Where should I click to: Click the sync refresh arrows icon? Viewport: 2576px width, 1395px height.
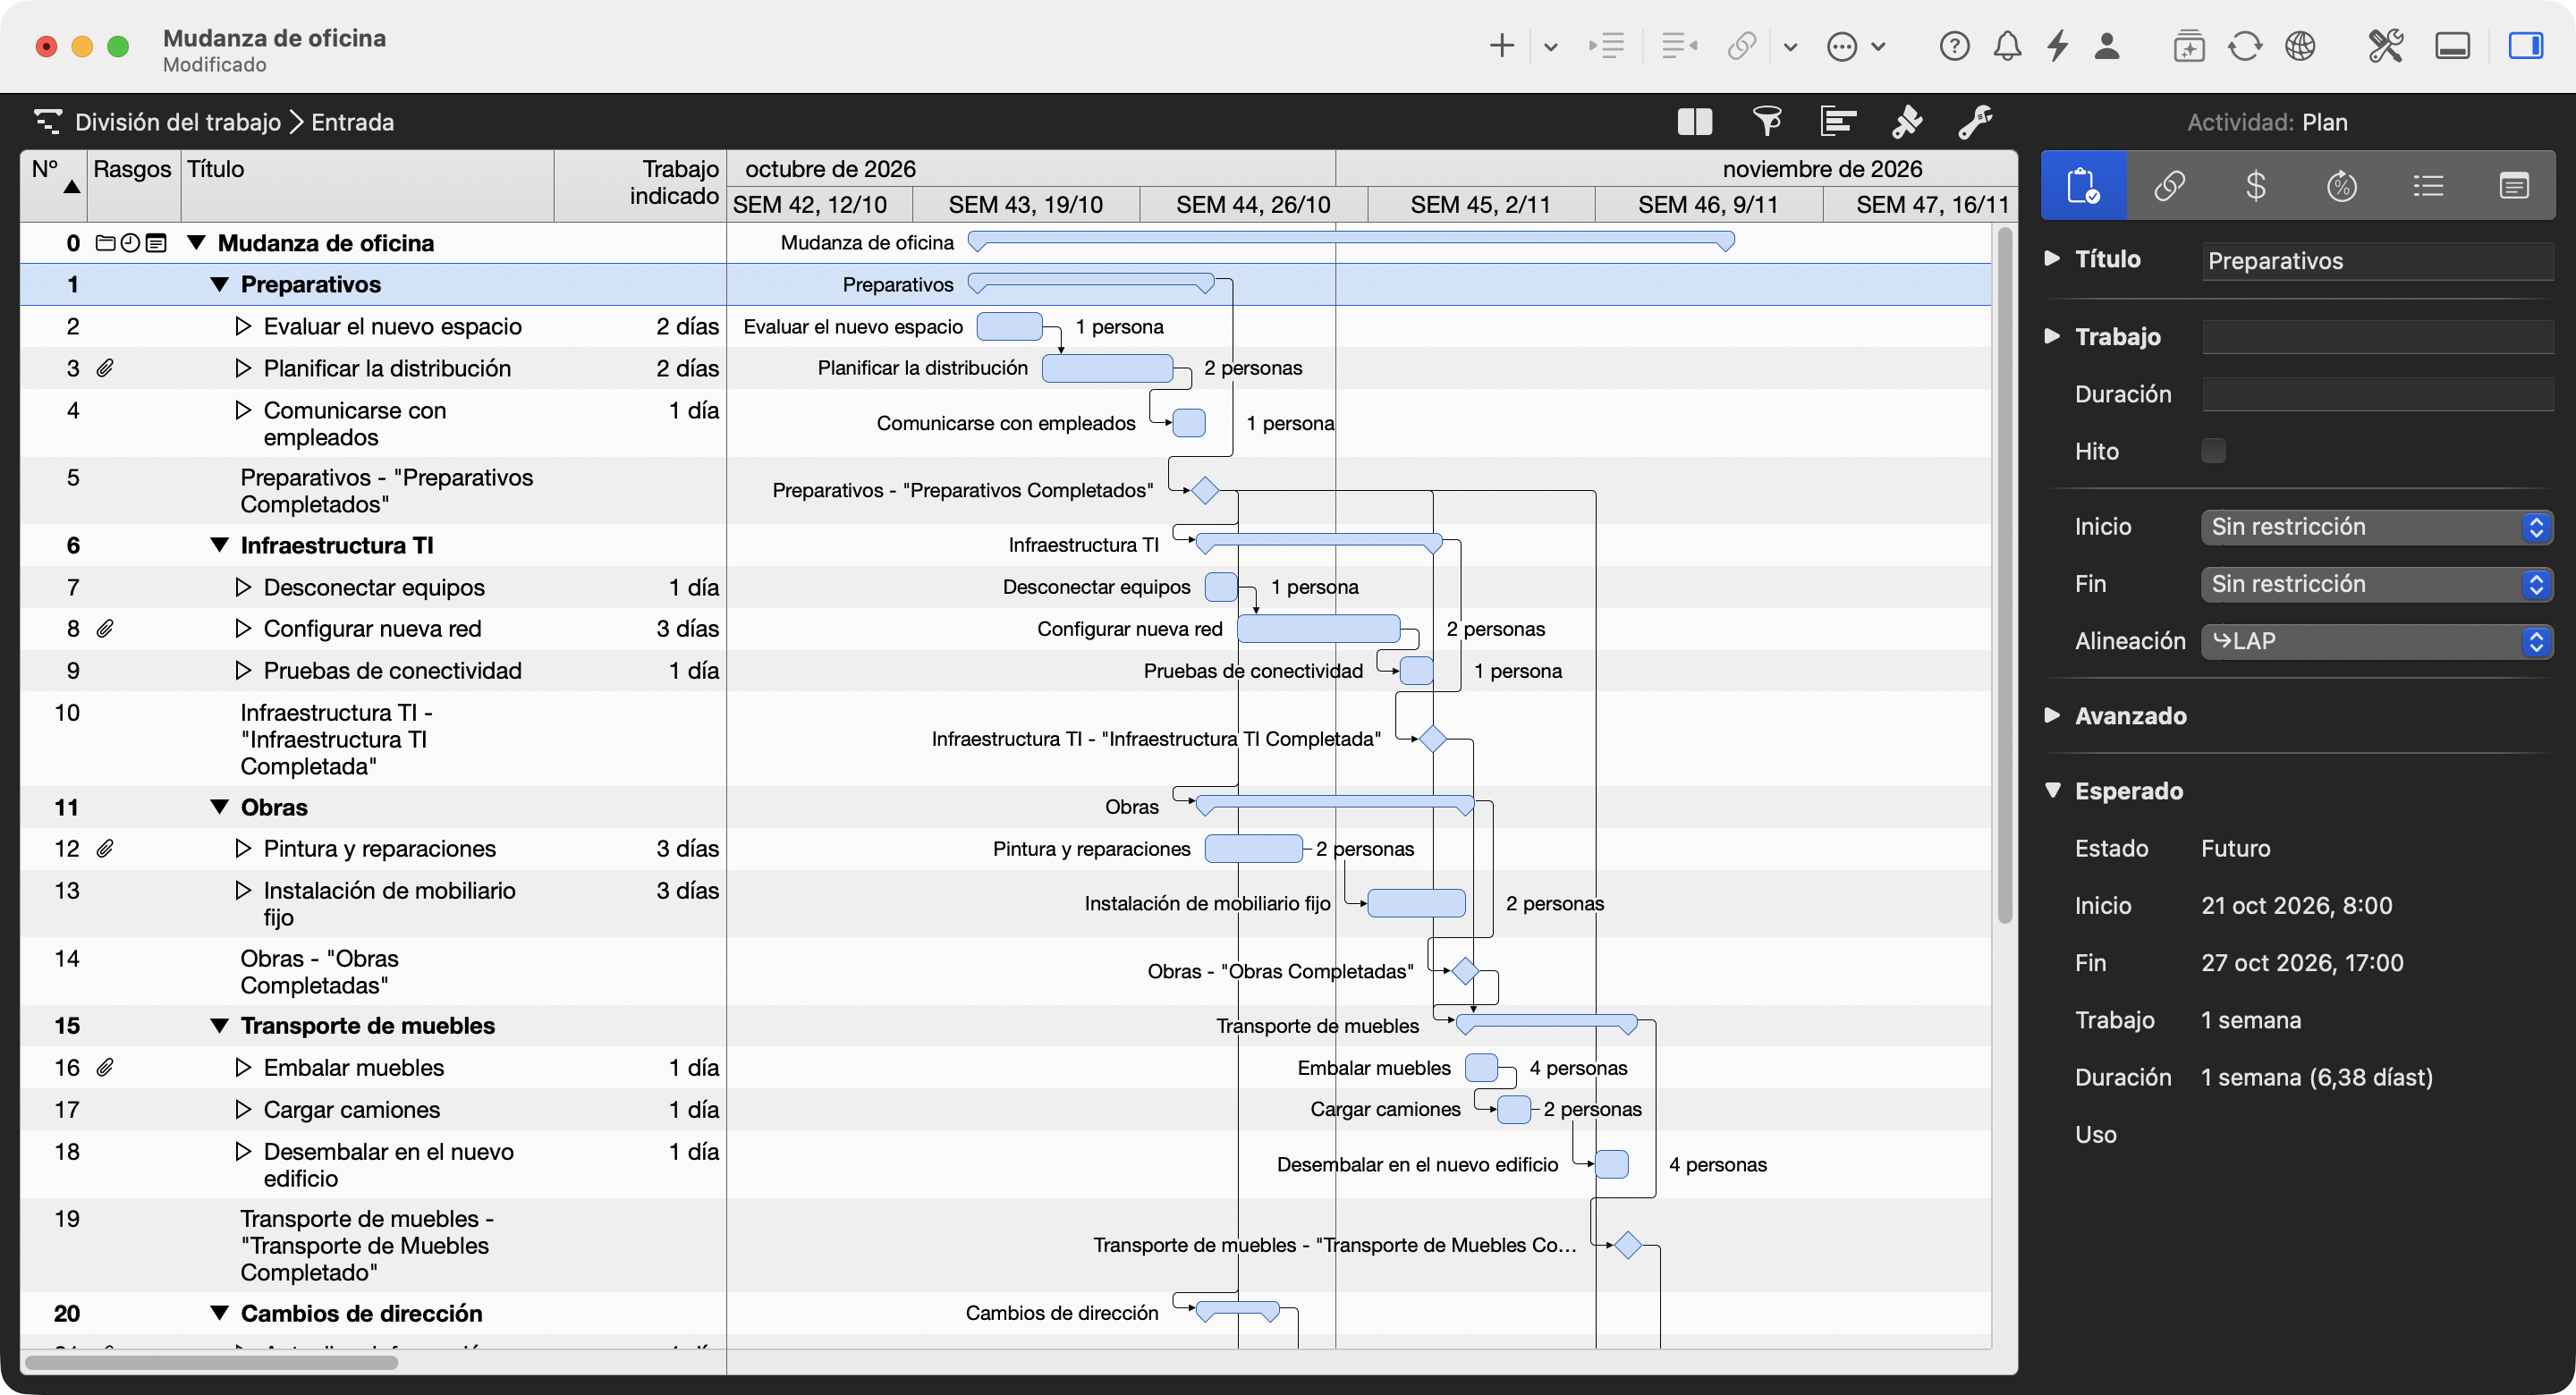2245,46
